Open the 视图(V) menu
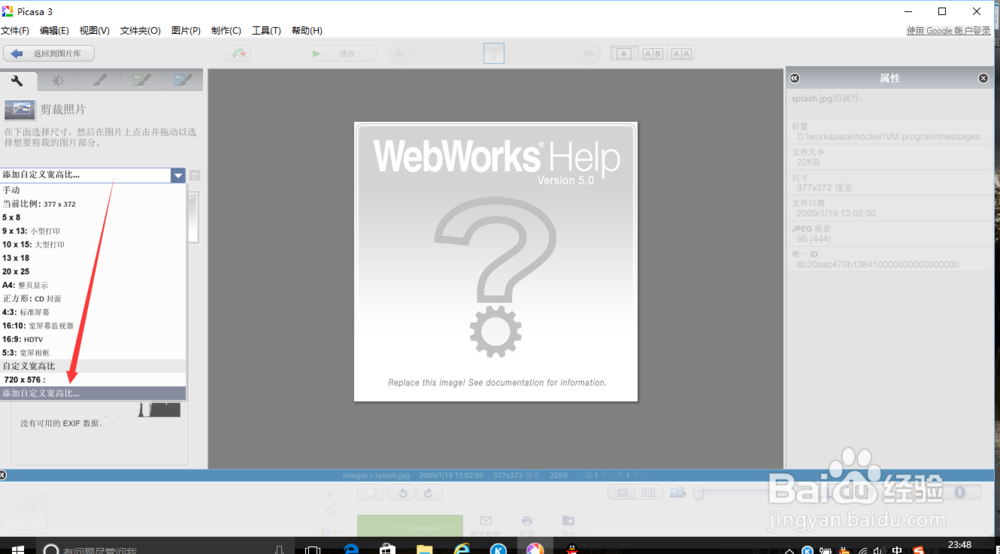Image resolution: width=1000 pixels, height=554 pixels. (x=94, y=31)
